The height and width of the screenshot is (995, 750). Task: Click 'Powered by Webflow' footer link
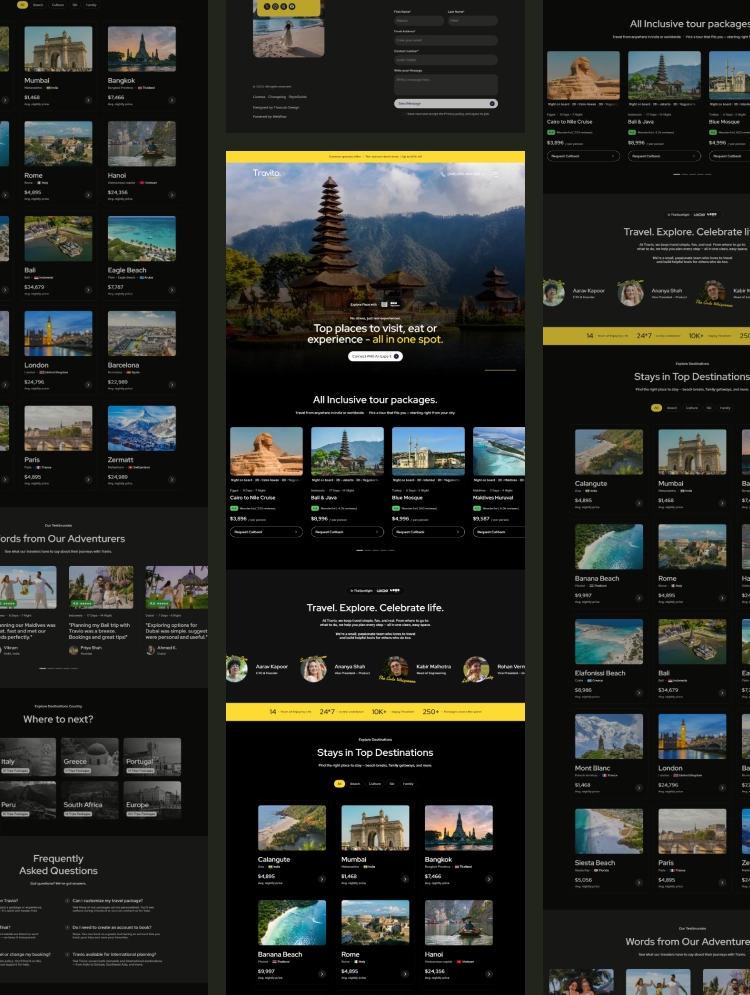(270, 117)
